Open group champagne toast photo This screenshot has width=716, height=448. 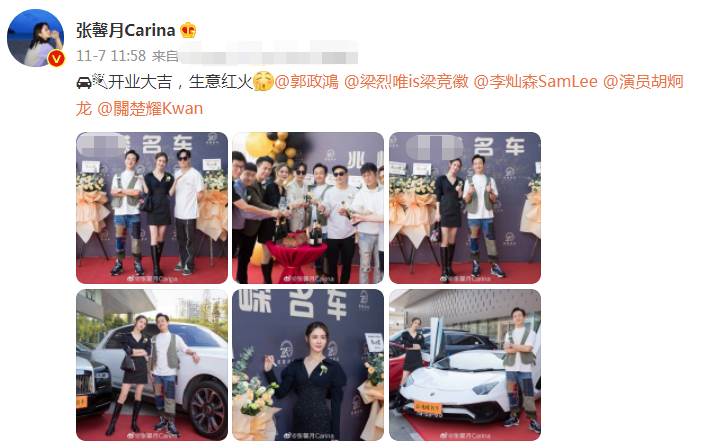[x=308, y=208]
